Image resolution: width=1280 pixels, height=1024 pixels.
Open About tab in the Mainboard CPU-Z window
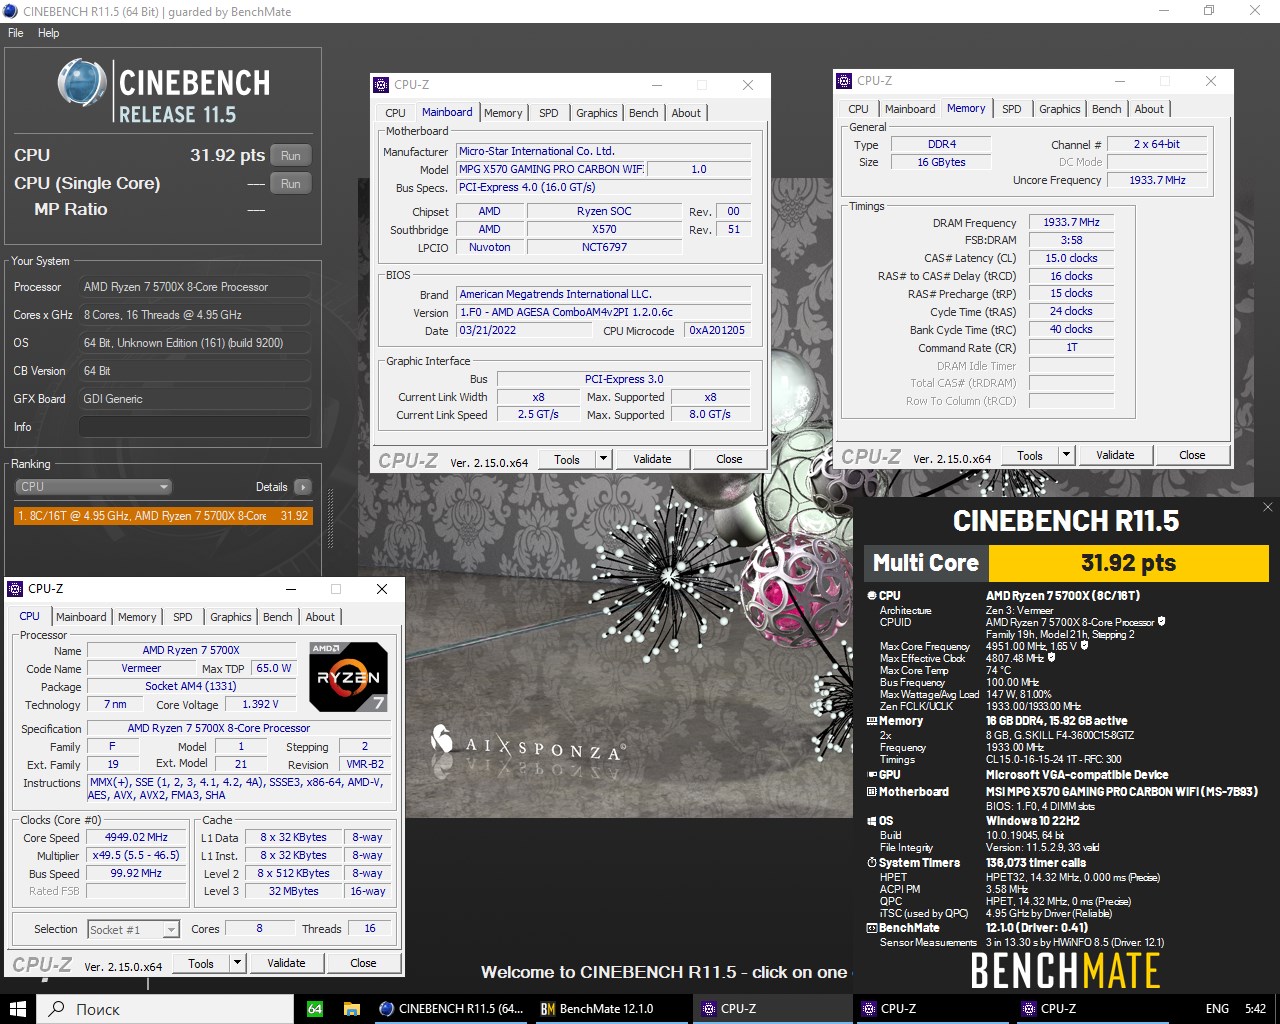click(686, 113)
